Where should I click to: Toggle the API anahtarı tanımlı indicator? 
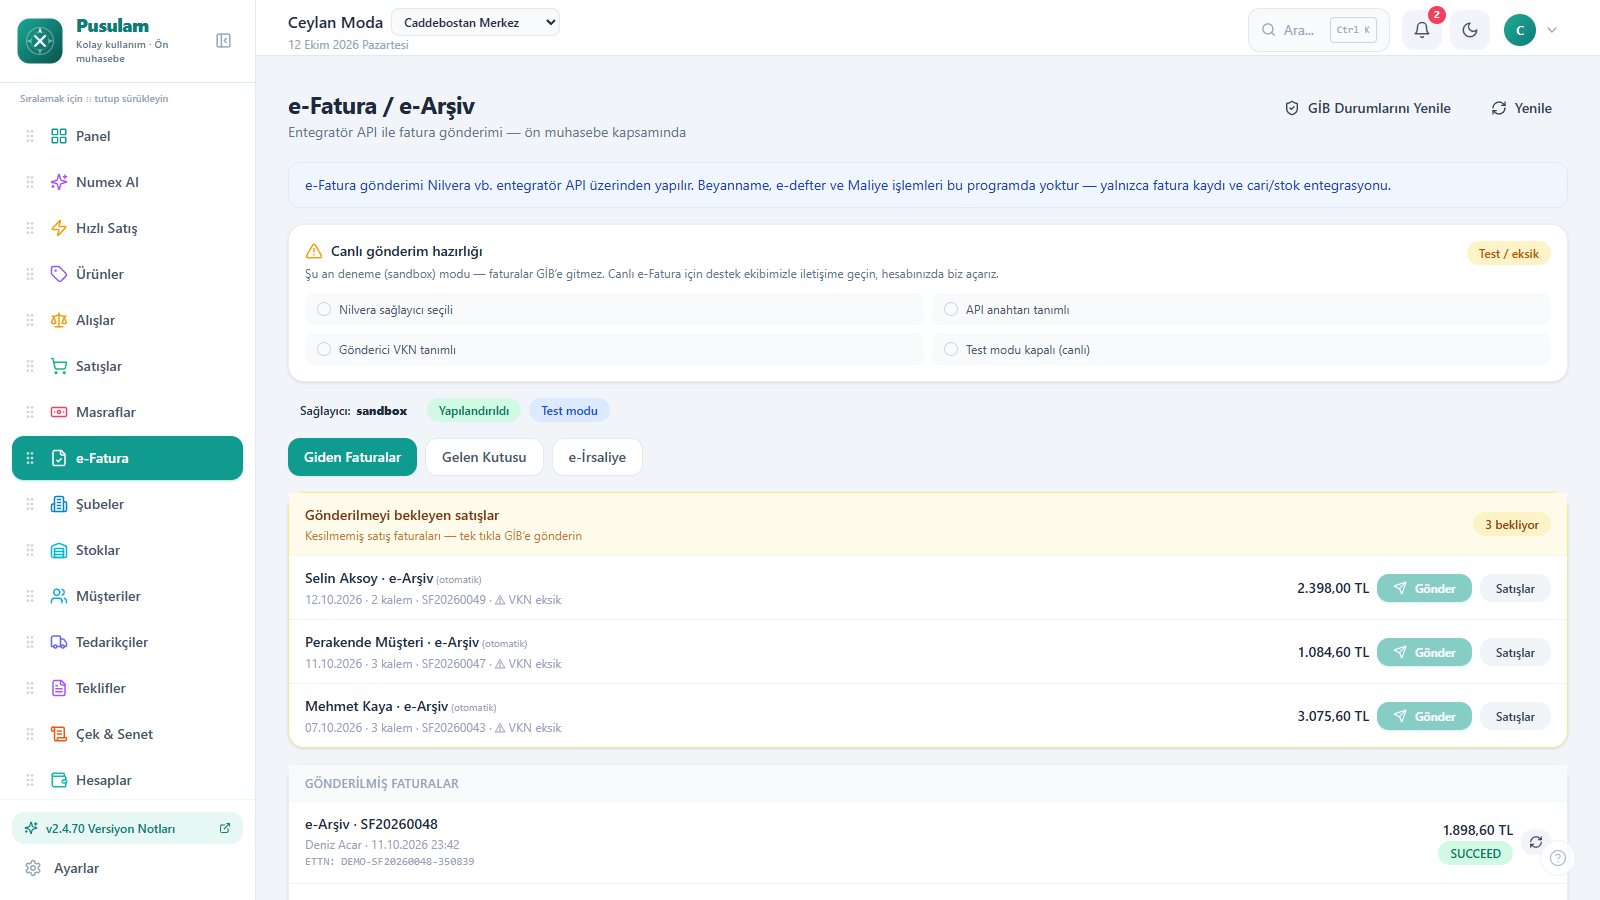pyautogui.click(x=951, y=309)
